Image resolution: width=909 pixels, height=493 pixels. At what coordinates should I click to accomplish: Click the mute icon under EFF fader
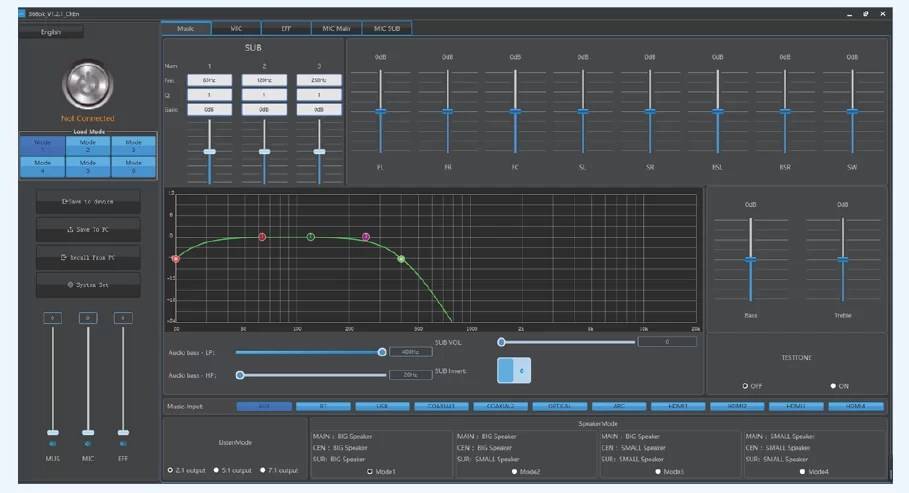[123, 444]
